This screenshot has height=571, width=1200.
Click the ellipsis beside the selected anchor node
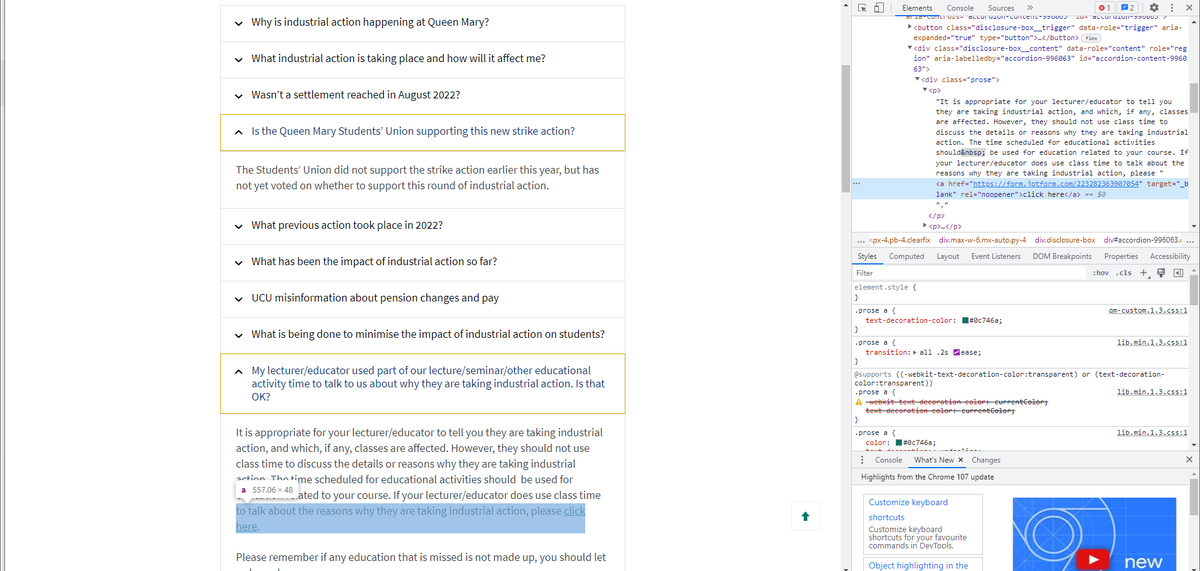coord(857,184)
